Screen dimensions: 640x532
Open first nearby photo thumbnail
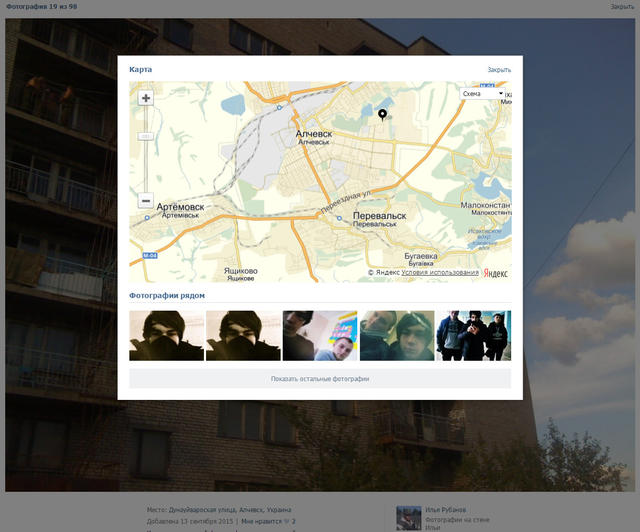(x=167, y=336)
